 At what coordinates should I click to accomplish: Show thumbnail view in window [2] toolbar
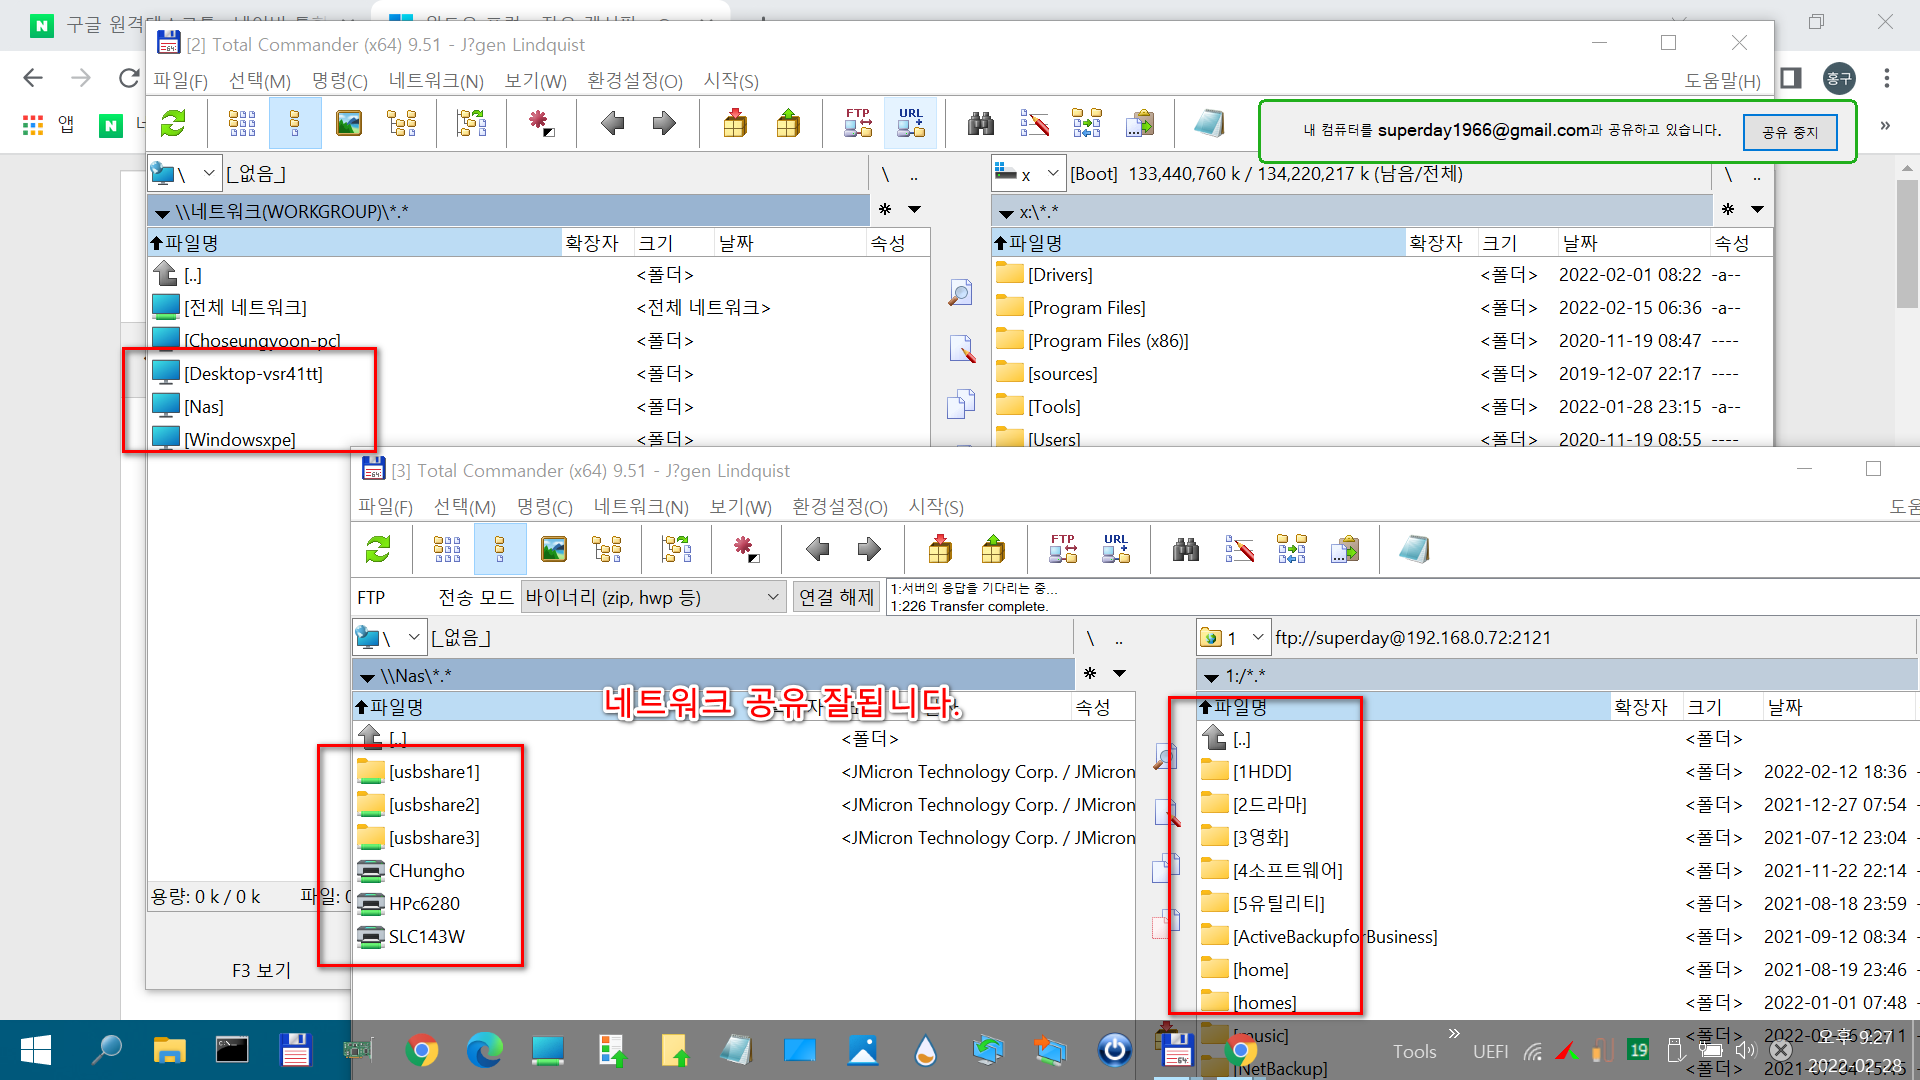coord(348,124)
